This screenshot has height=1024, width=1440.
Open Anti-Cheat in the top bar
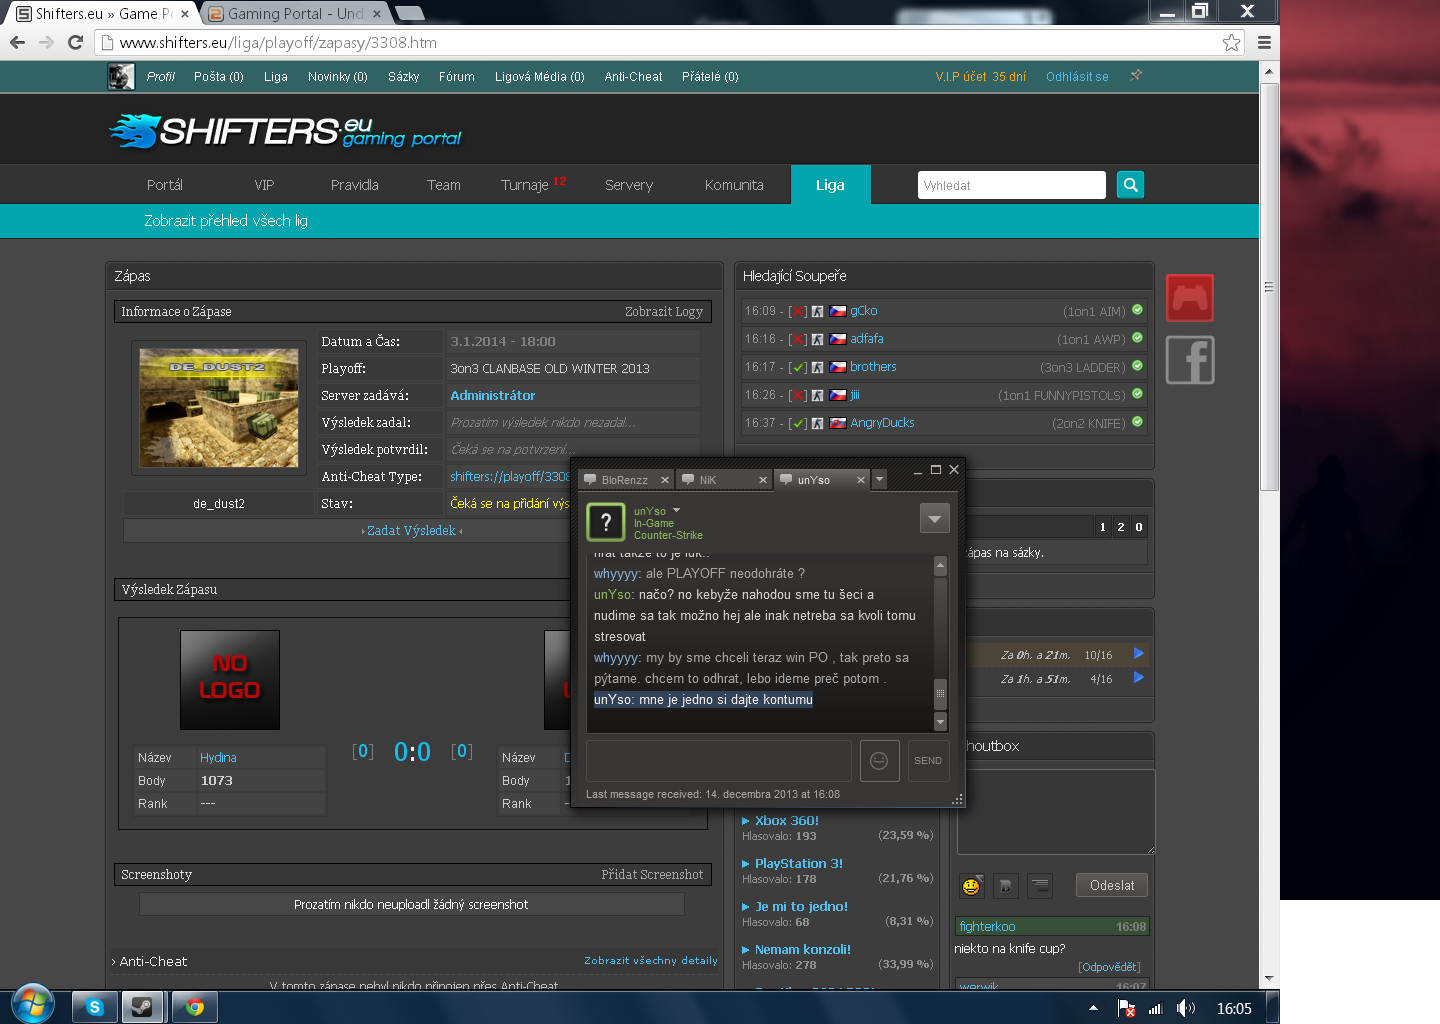point(633,77)
